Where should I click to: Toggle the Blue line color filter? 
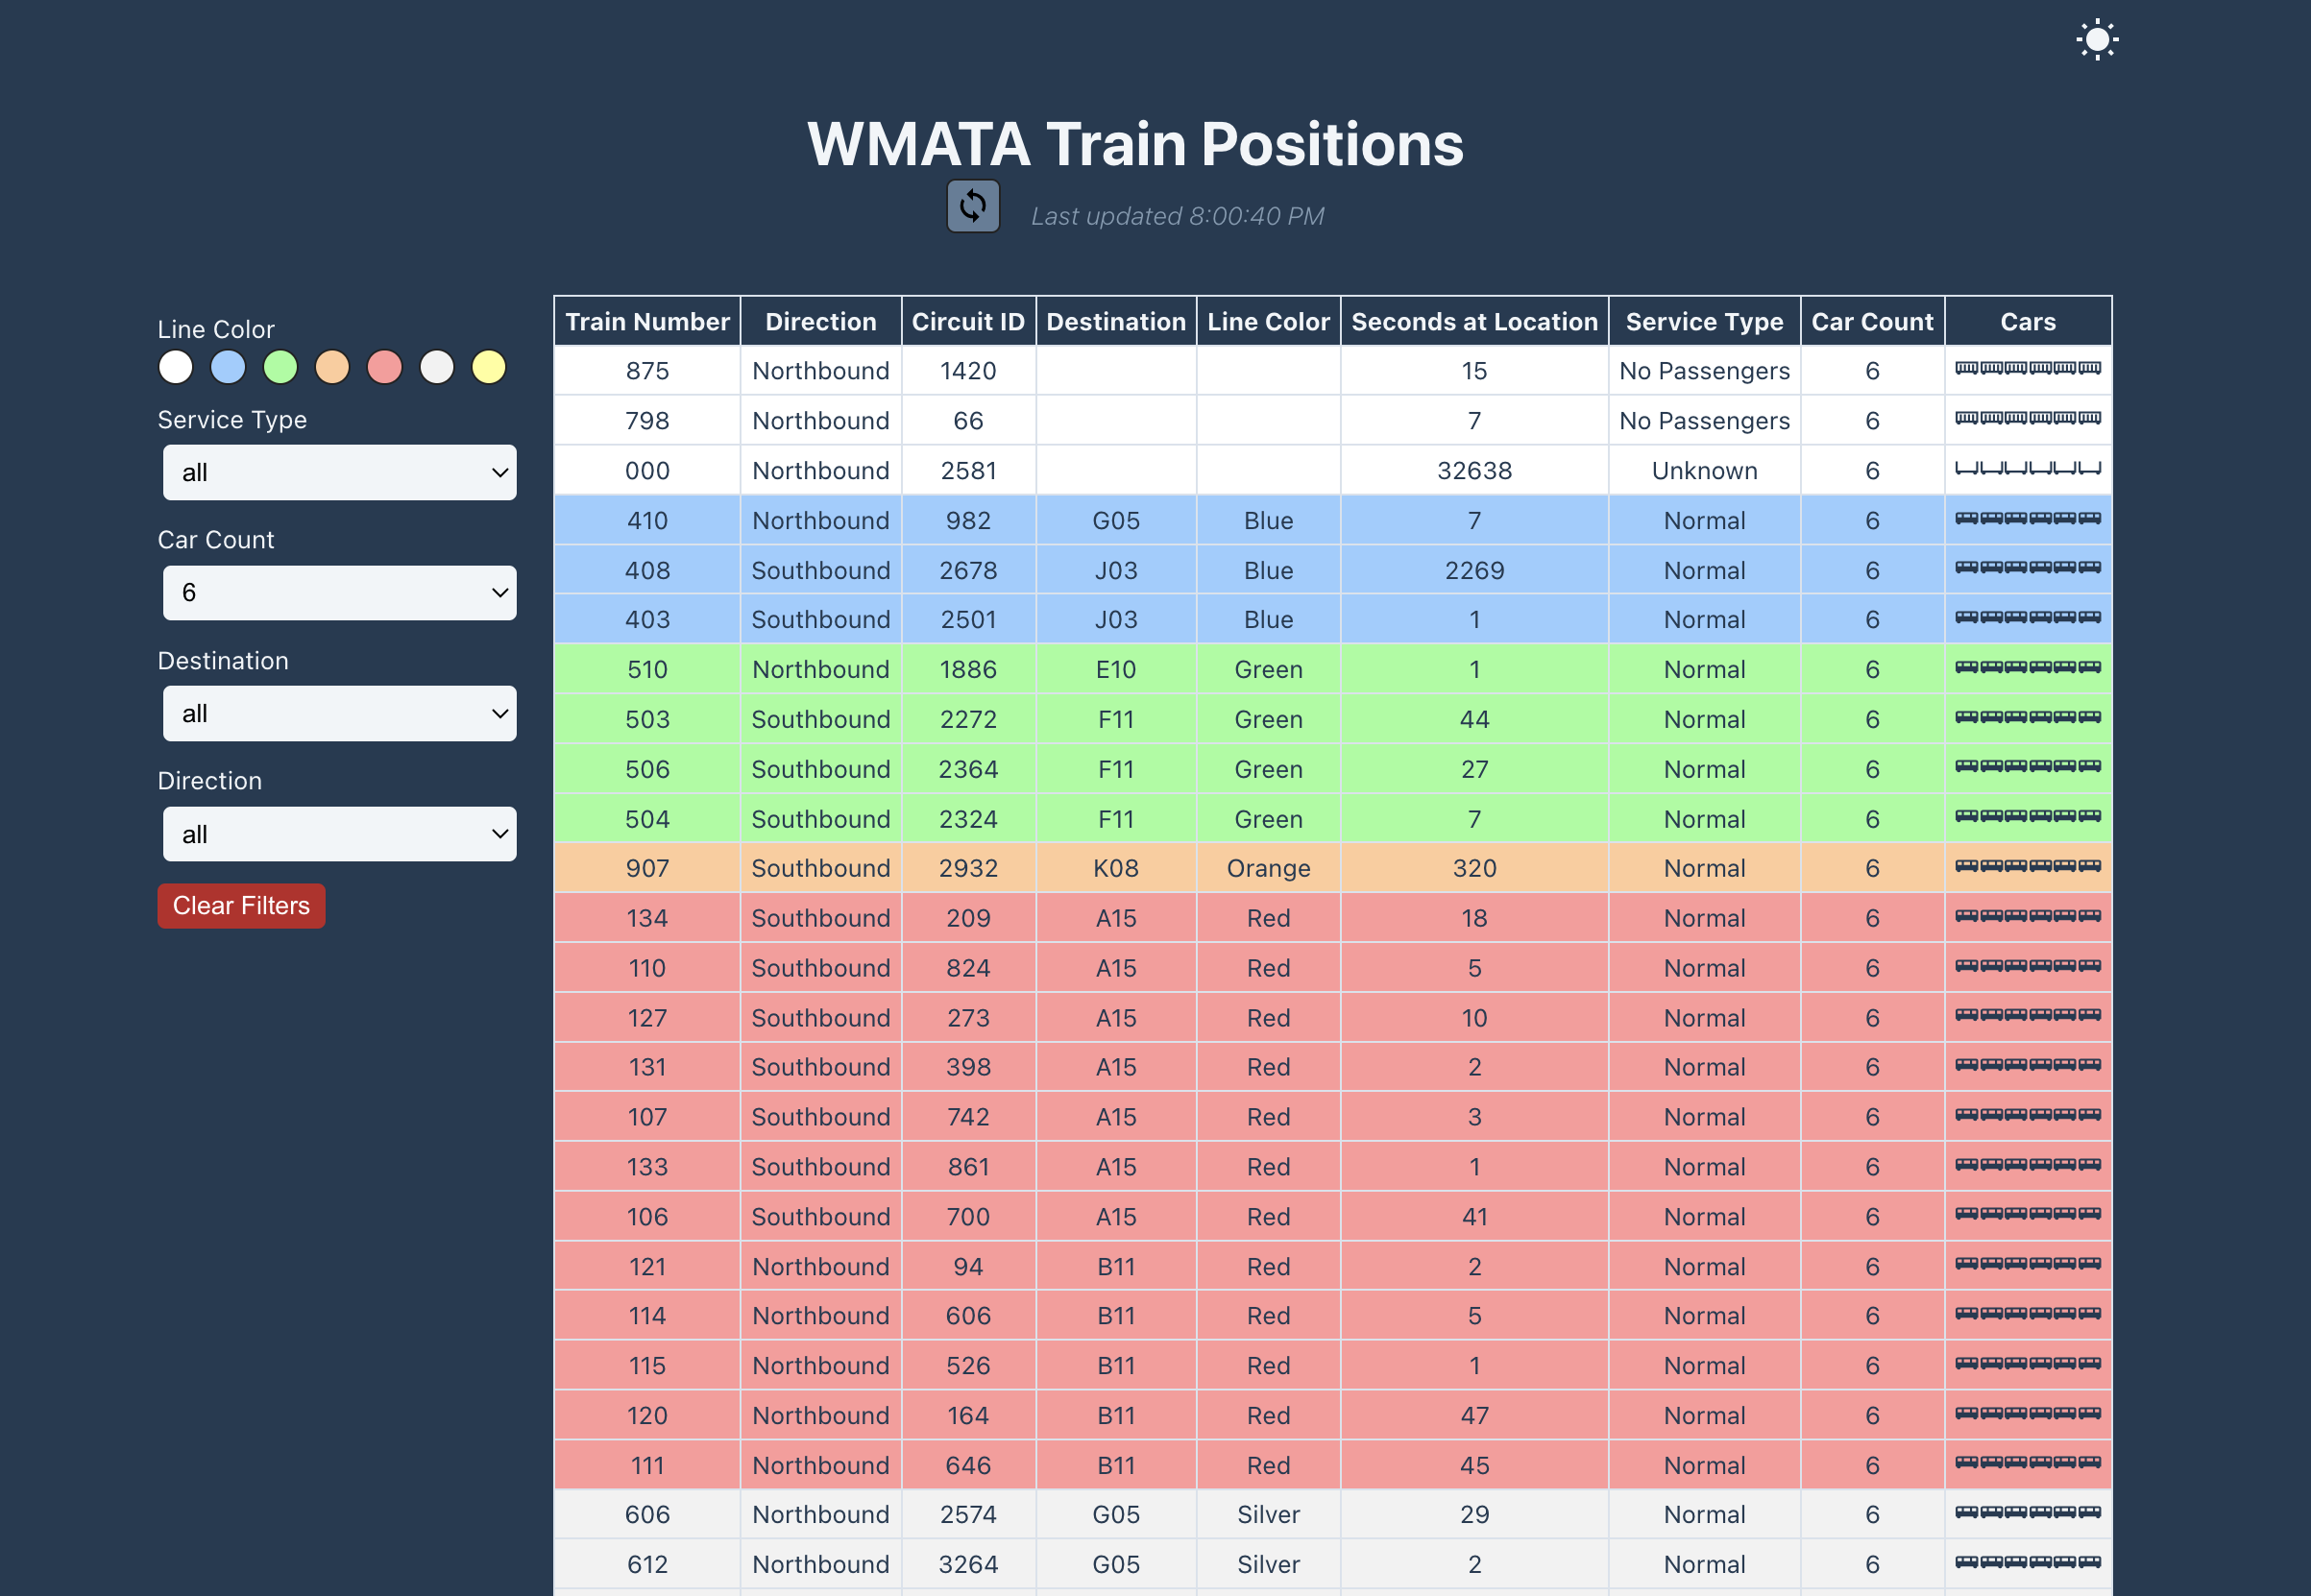pyautogui.click(x=227, y=367)
